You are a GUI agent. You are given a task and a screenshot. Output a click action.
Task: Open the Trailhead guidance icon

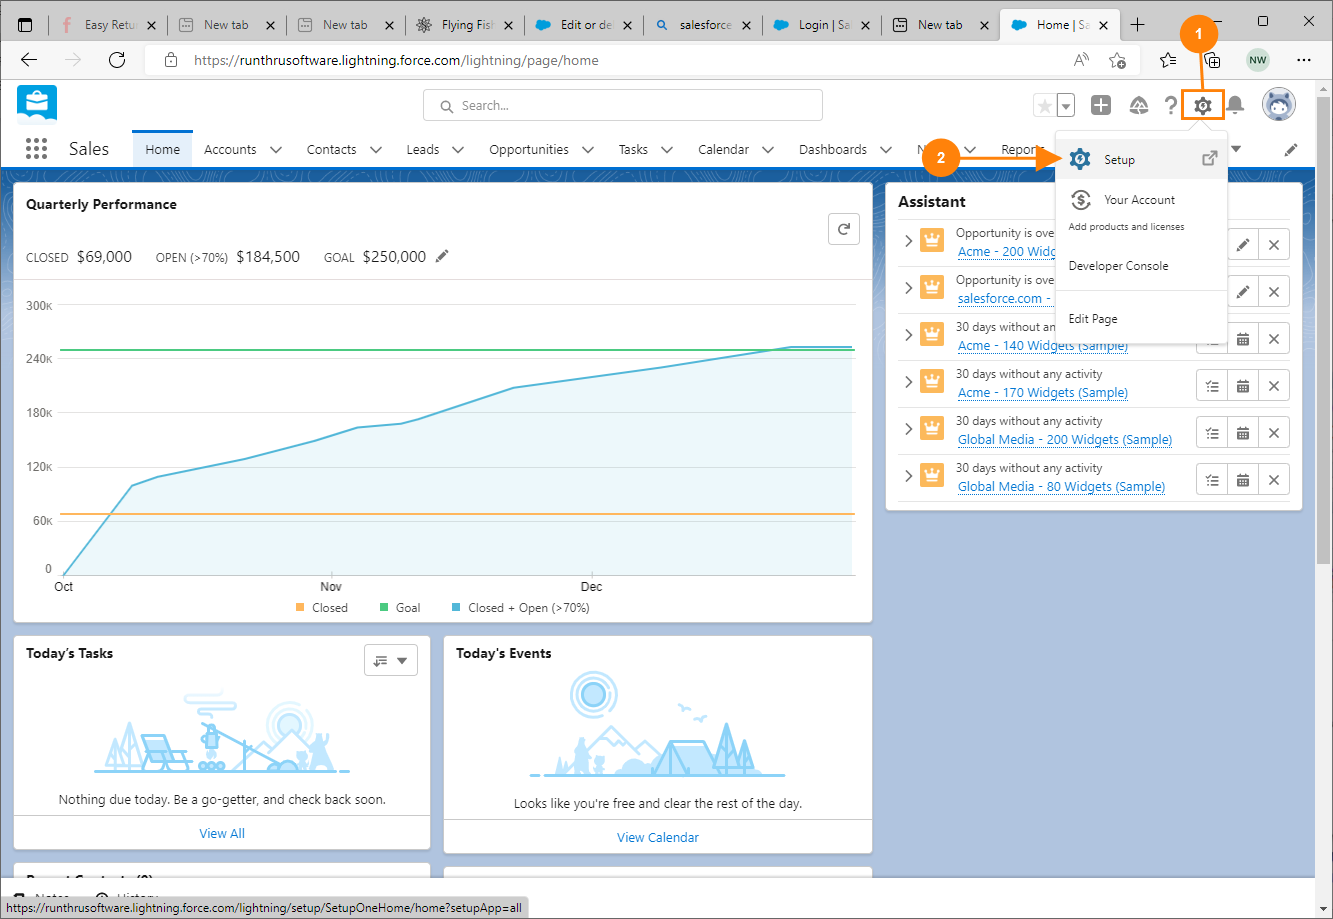(1139, 105)
